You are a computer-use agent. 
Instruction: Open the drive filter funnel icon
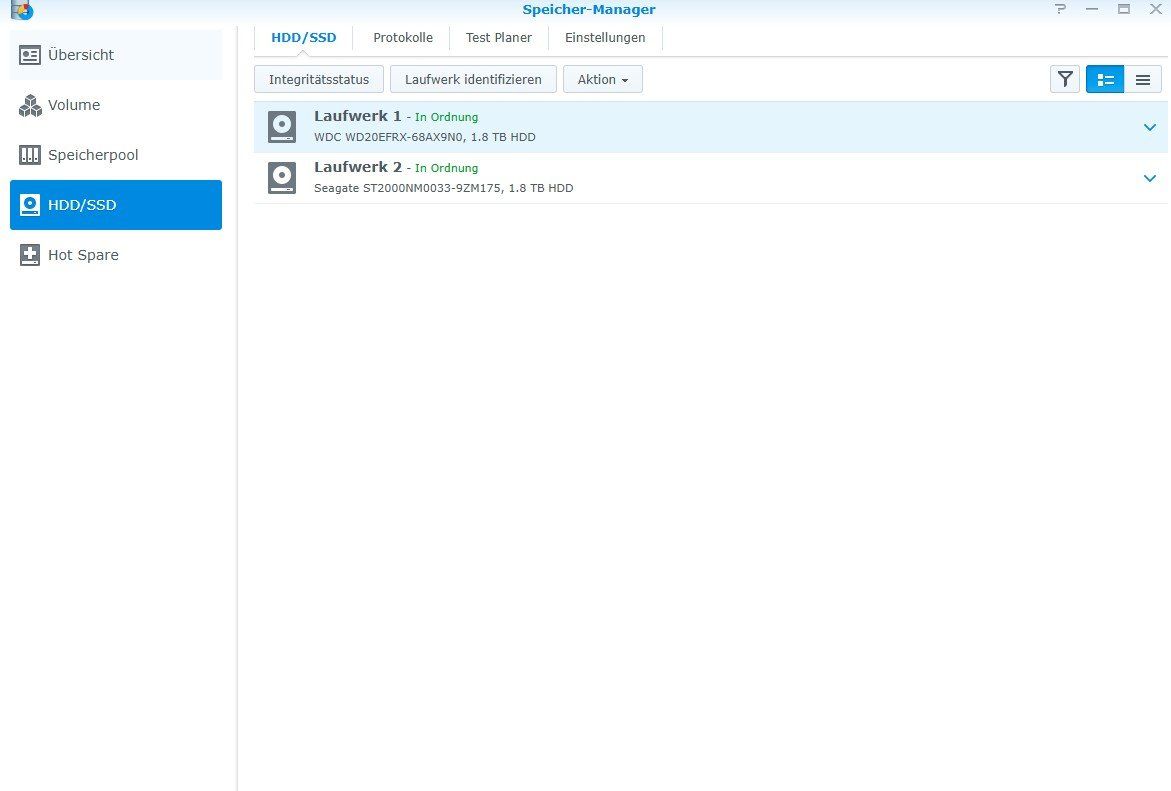(x=1065, y=79)
